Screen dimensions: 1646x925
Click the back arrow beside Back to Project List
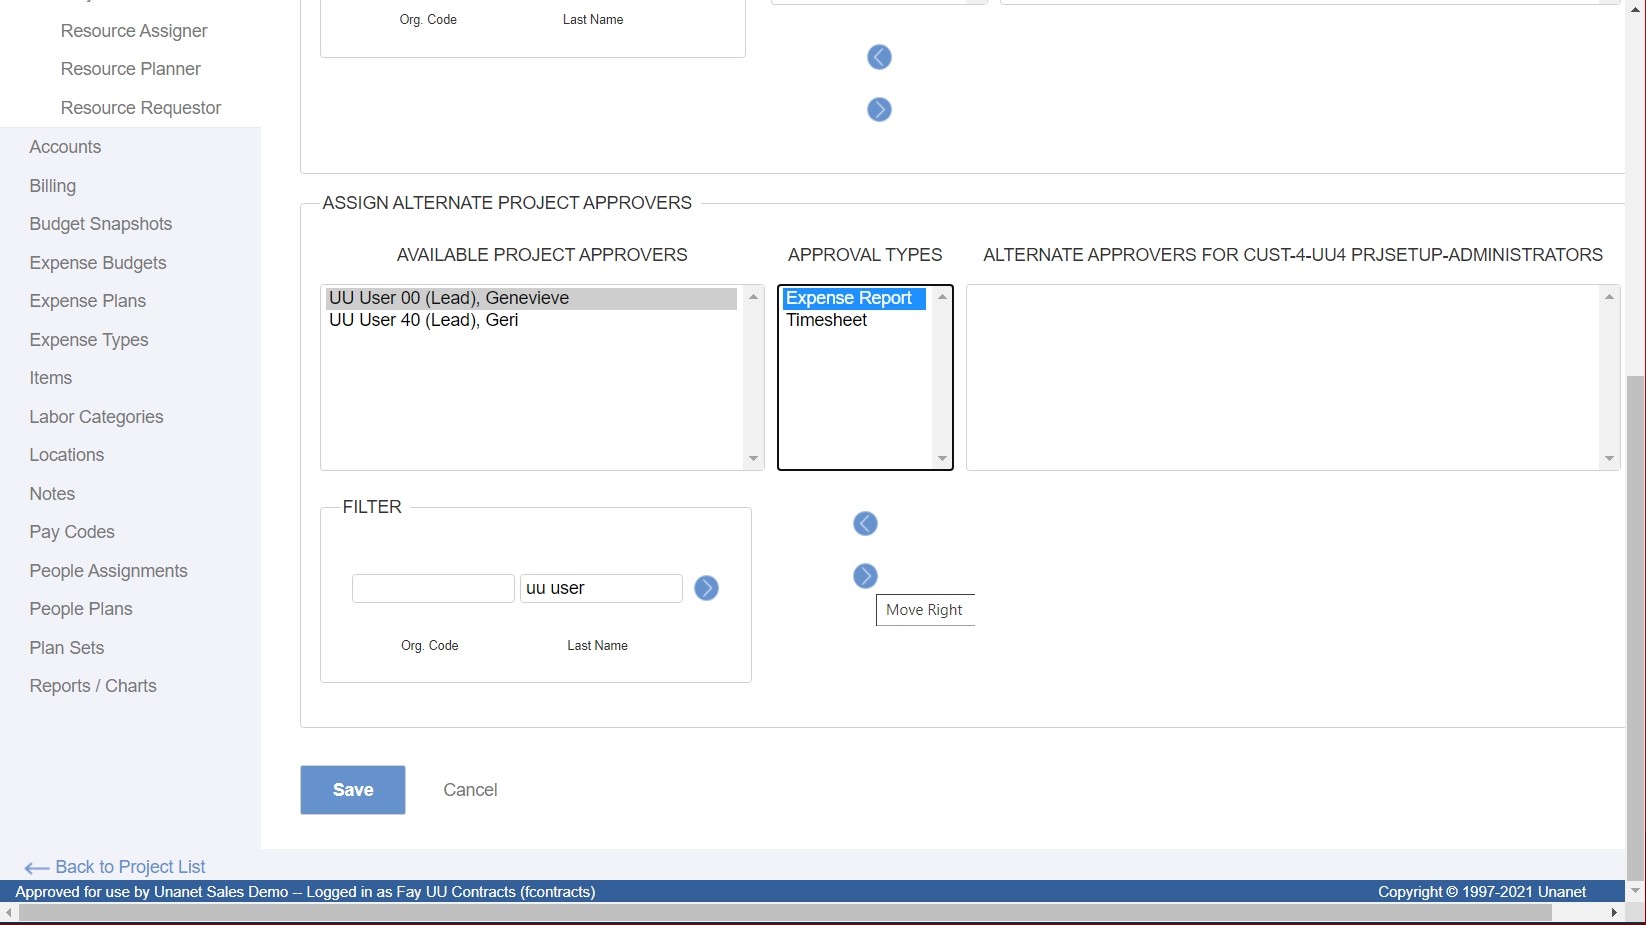[37, 866]
